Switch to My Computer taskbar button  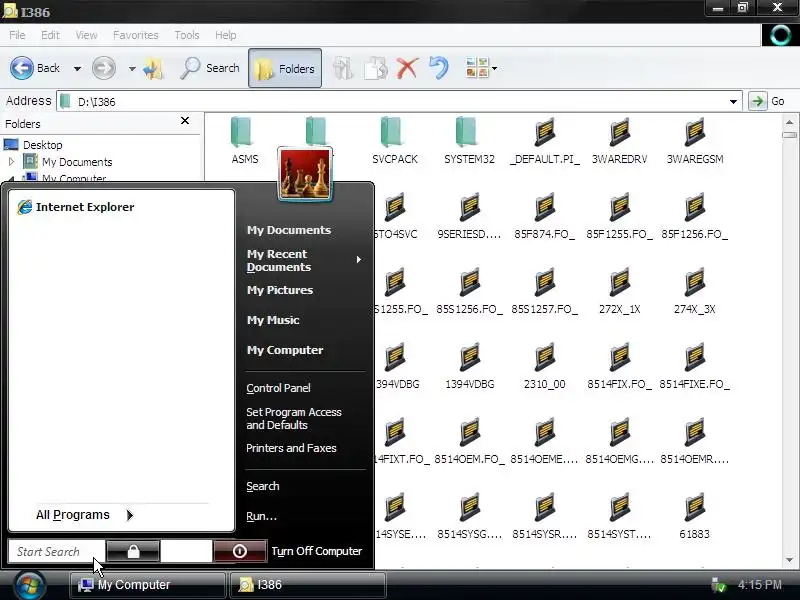148,585
